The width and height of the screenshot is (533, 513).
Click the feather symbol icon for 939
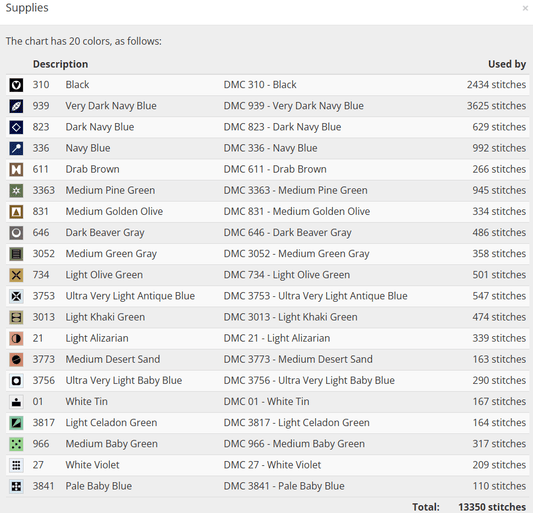click(x=16, y=106)
